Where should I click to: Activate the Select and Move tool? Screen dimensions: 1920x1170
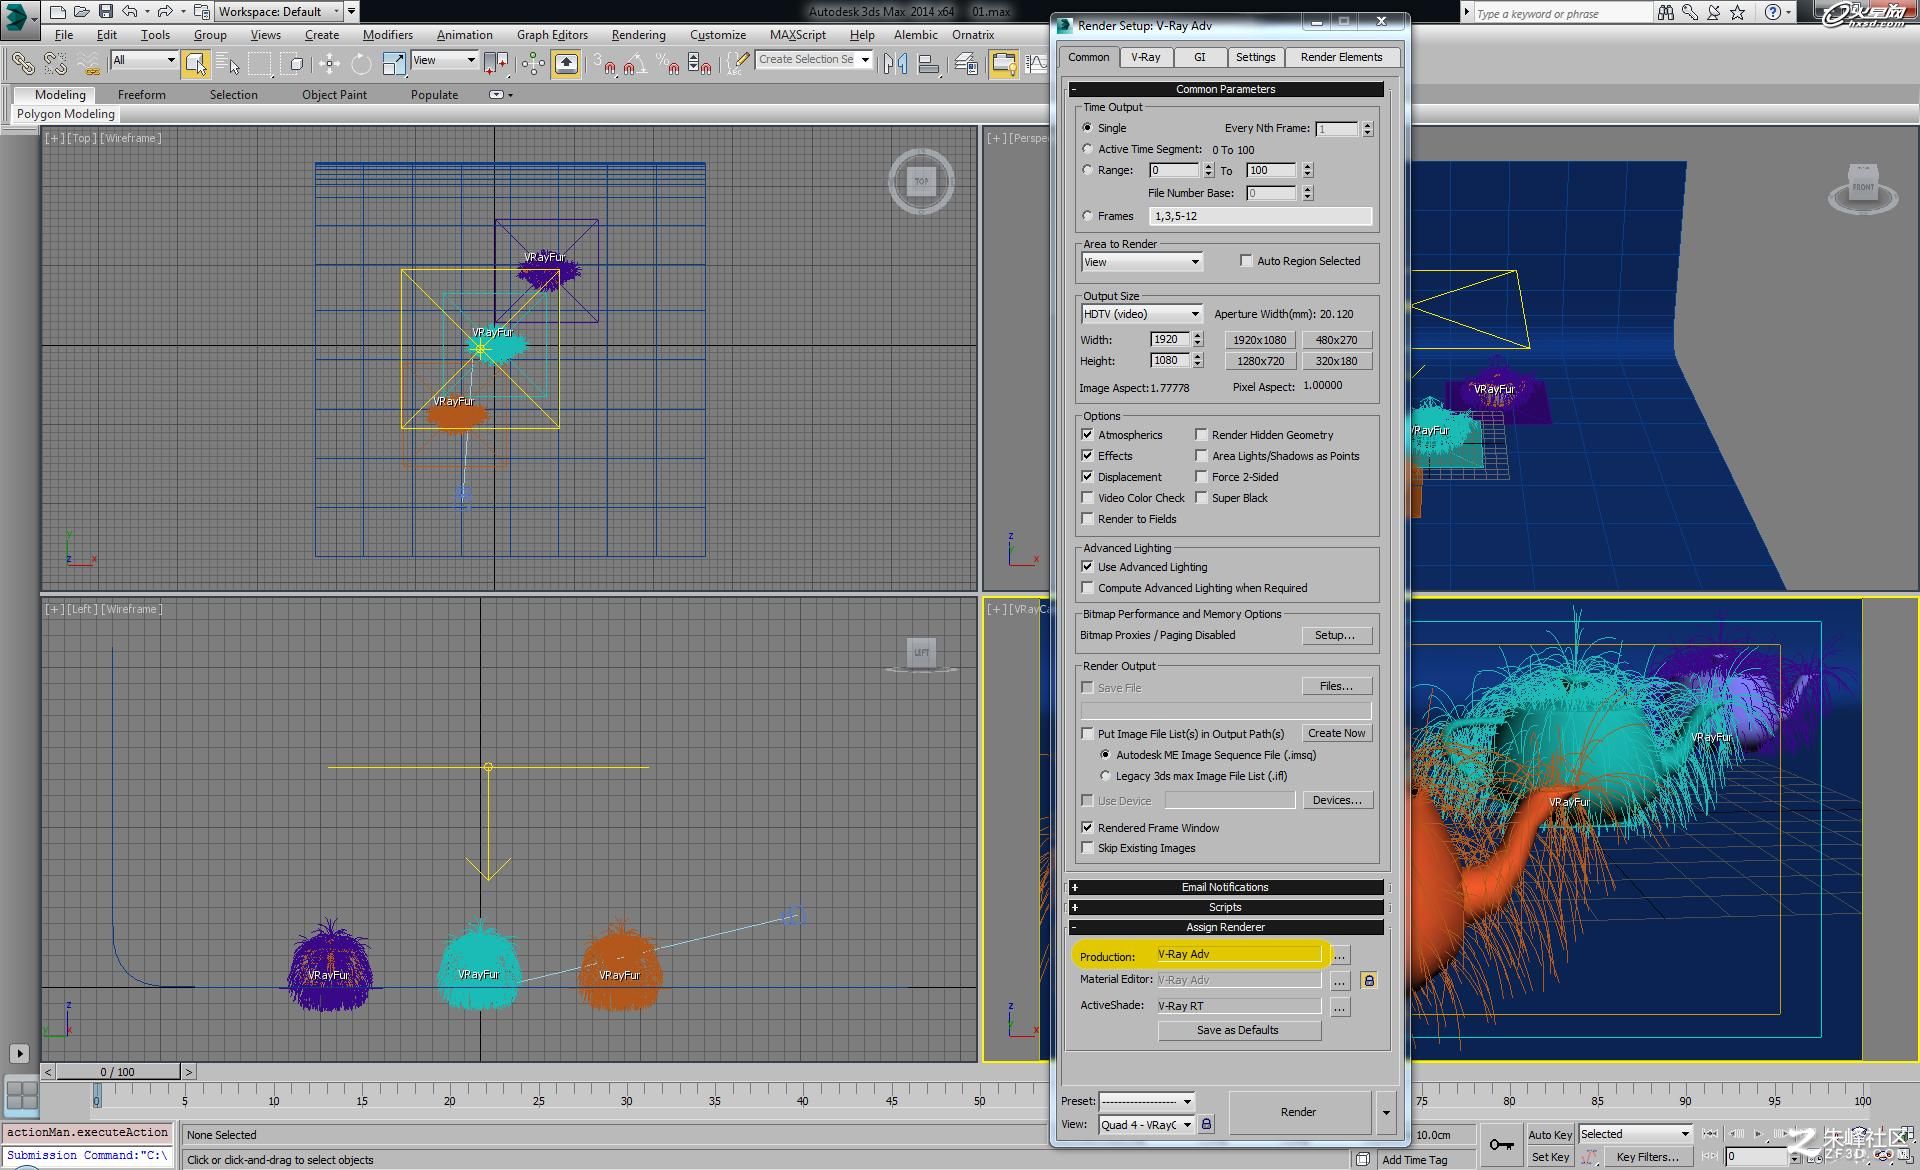pyautogui.click(x=328, y=64)
